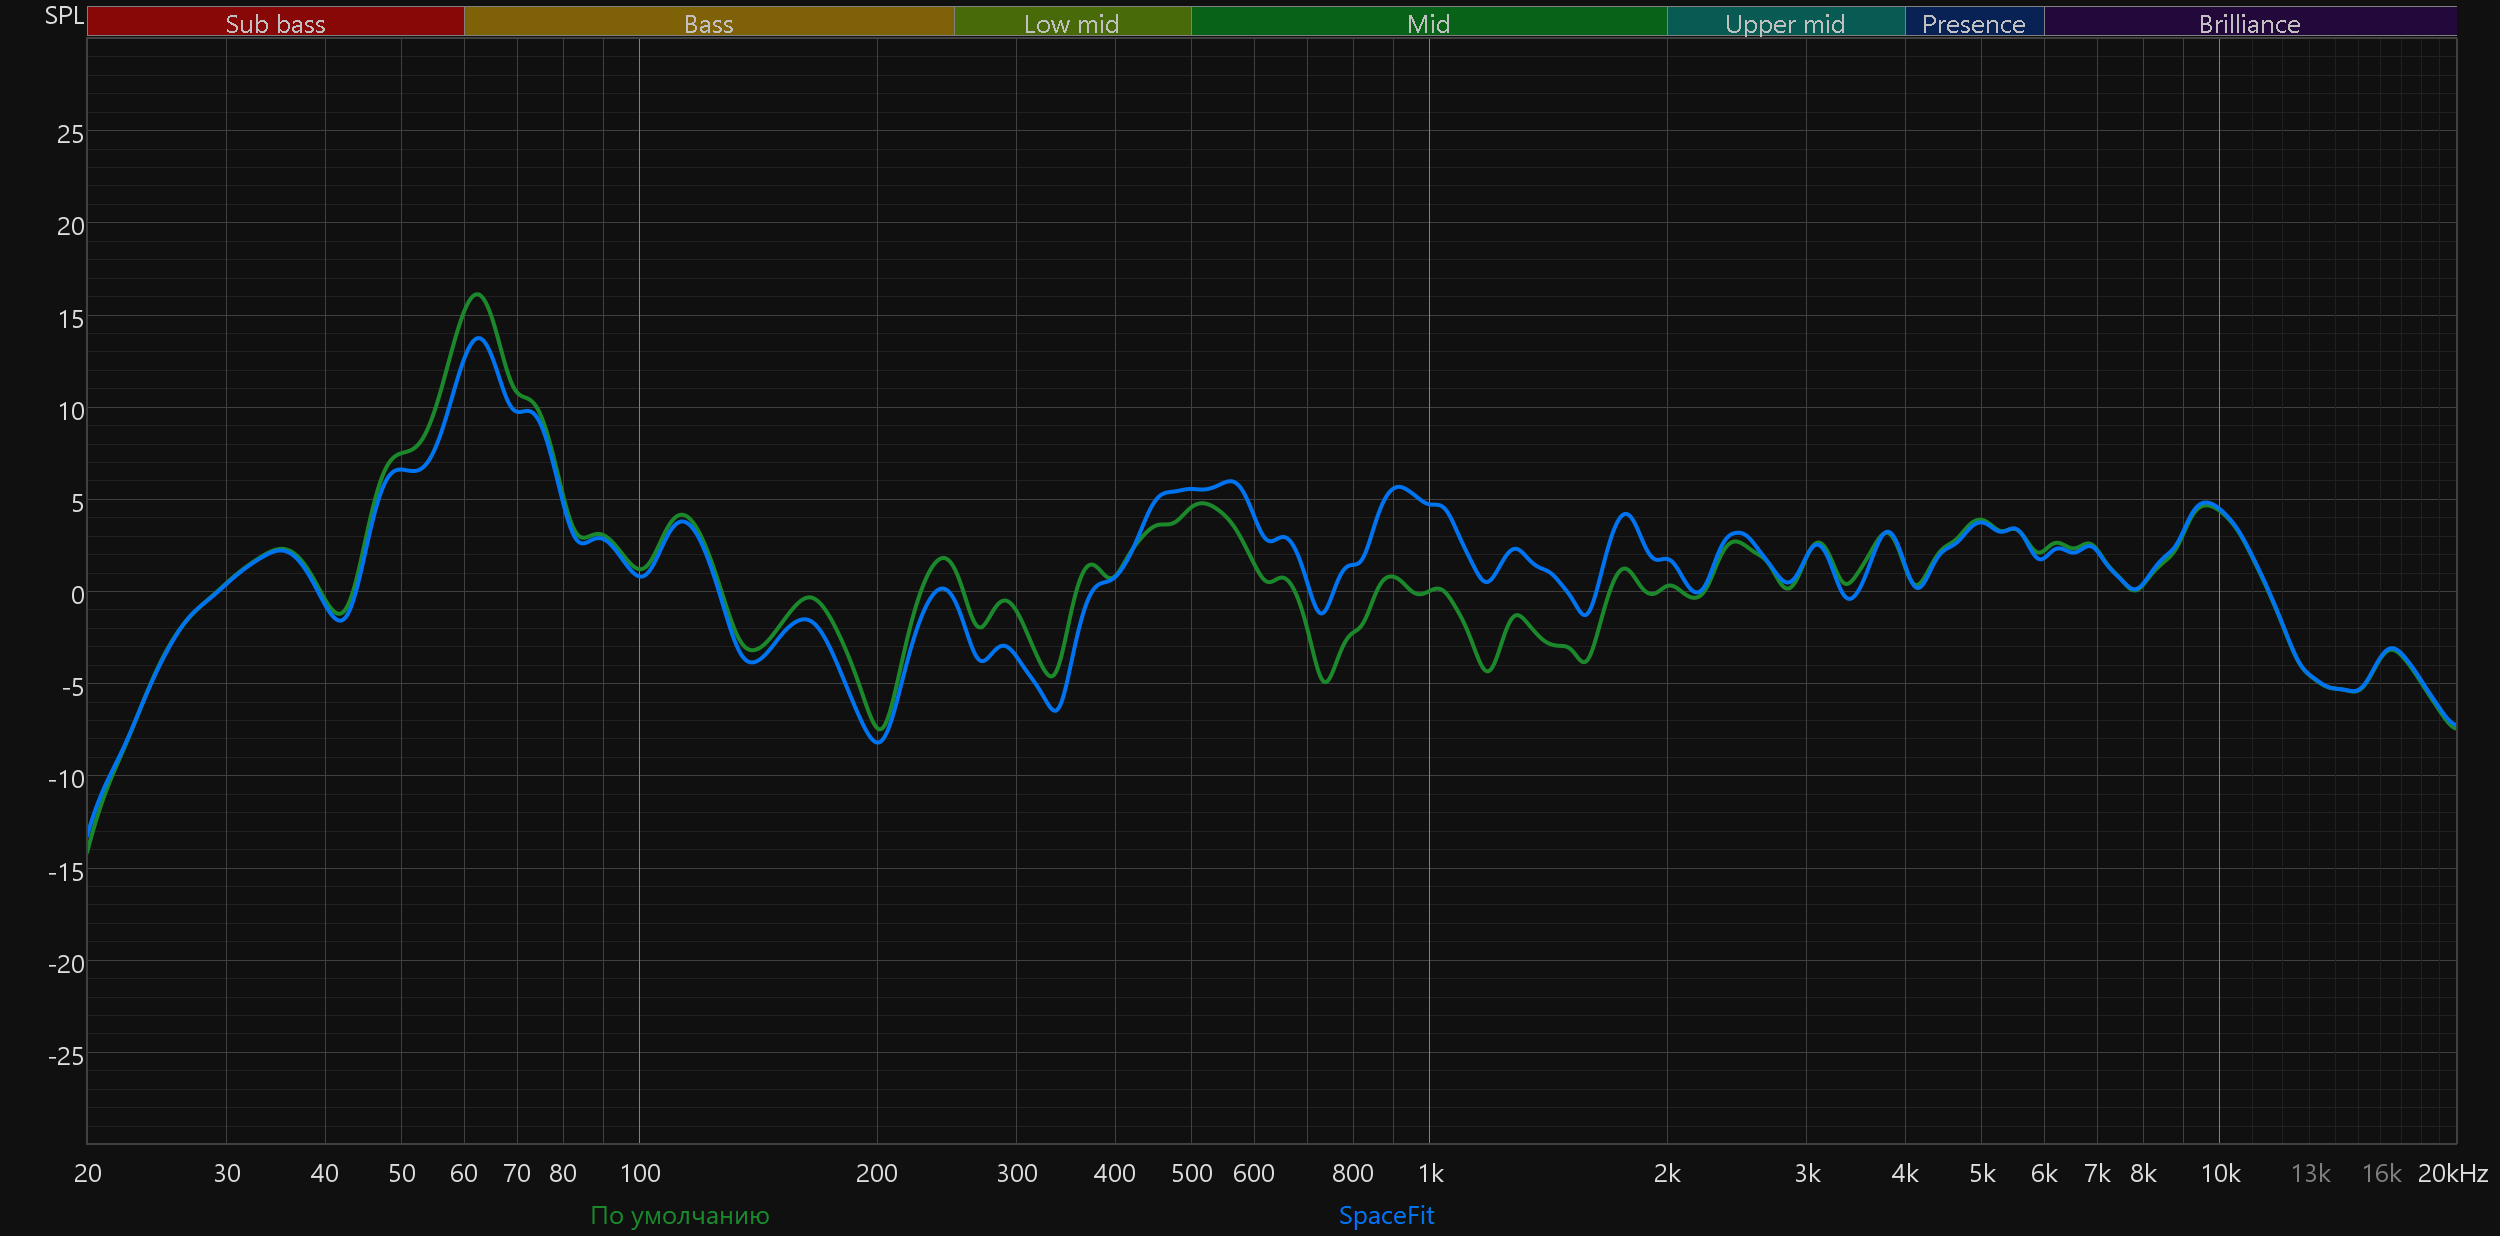This screenshot has height=1236, width=2500.
Task: Click the 1k frequency axis label
Action: (1430, 1174)
